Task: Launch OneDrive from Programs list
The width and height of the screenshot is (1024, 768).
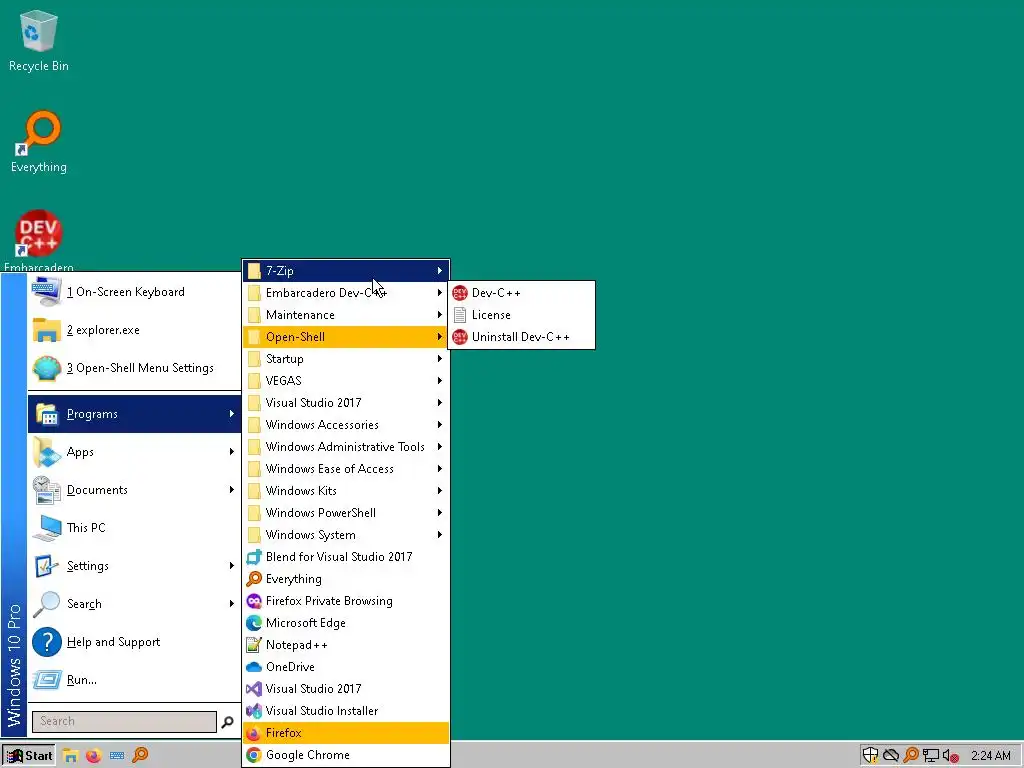Action: (x=345, y=667)
